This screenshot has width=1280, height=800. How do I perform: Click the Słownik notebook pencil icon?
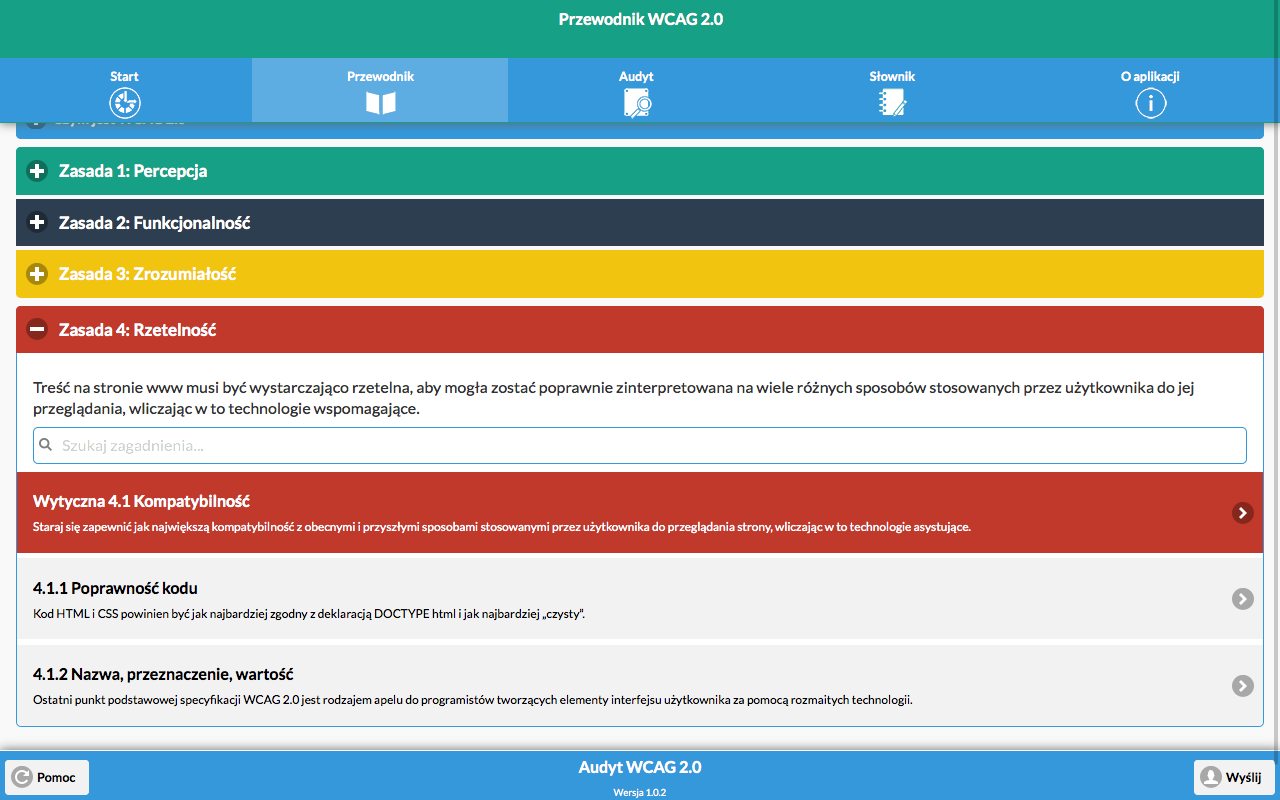(892, 103)
